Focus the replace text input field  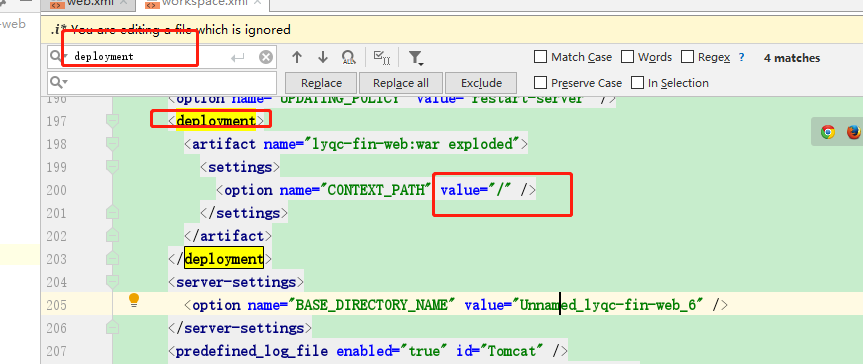tap(162, 83)
